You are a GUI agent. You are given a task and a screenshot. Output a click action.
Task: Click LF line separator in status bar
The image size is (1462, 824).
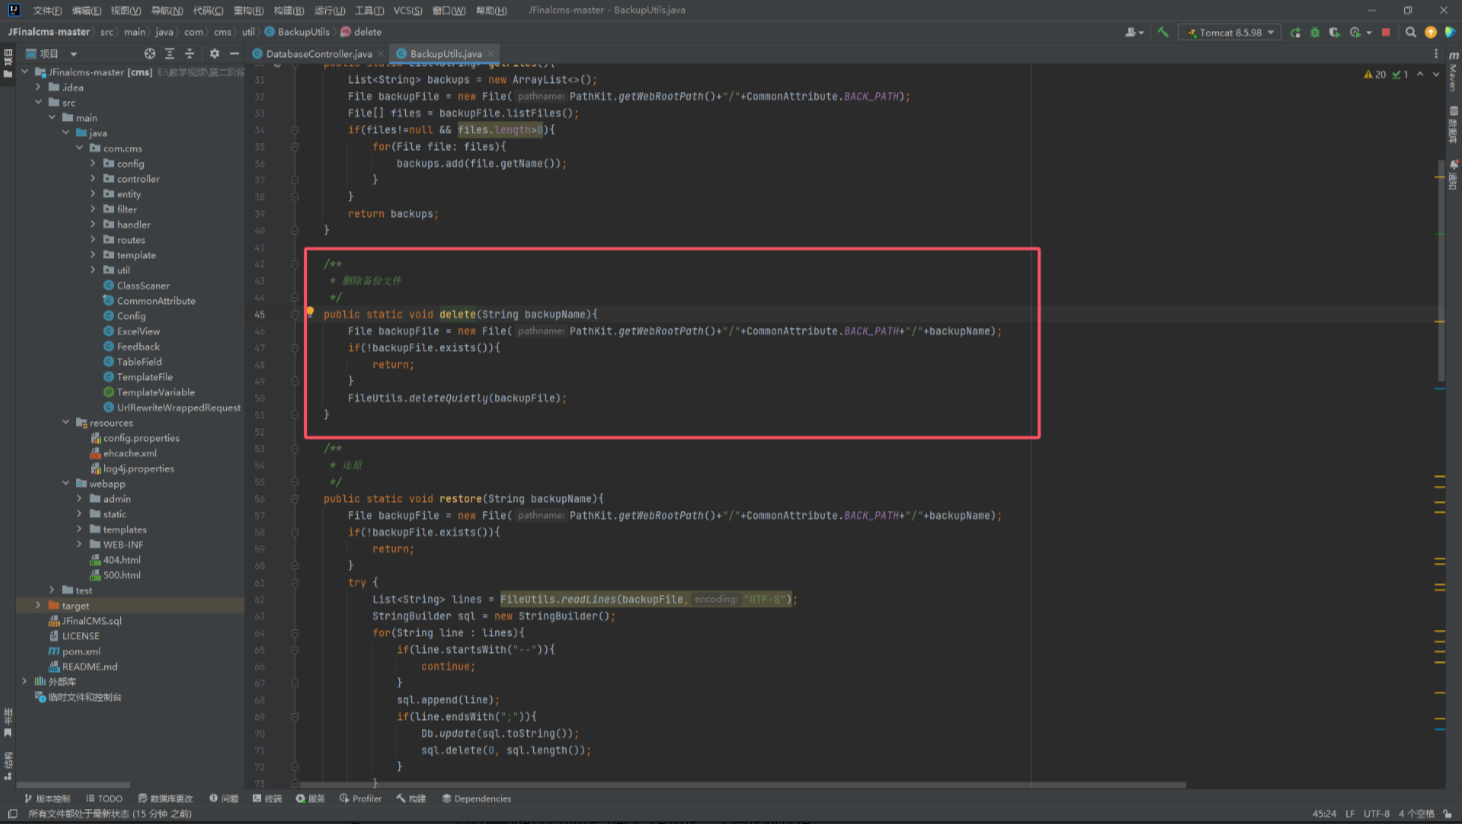(1350, 814)
